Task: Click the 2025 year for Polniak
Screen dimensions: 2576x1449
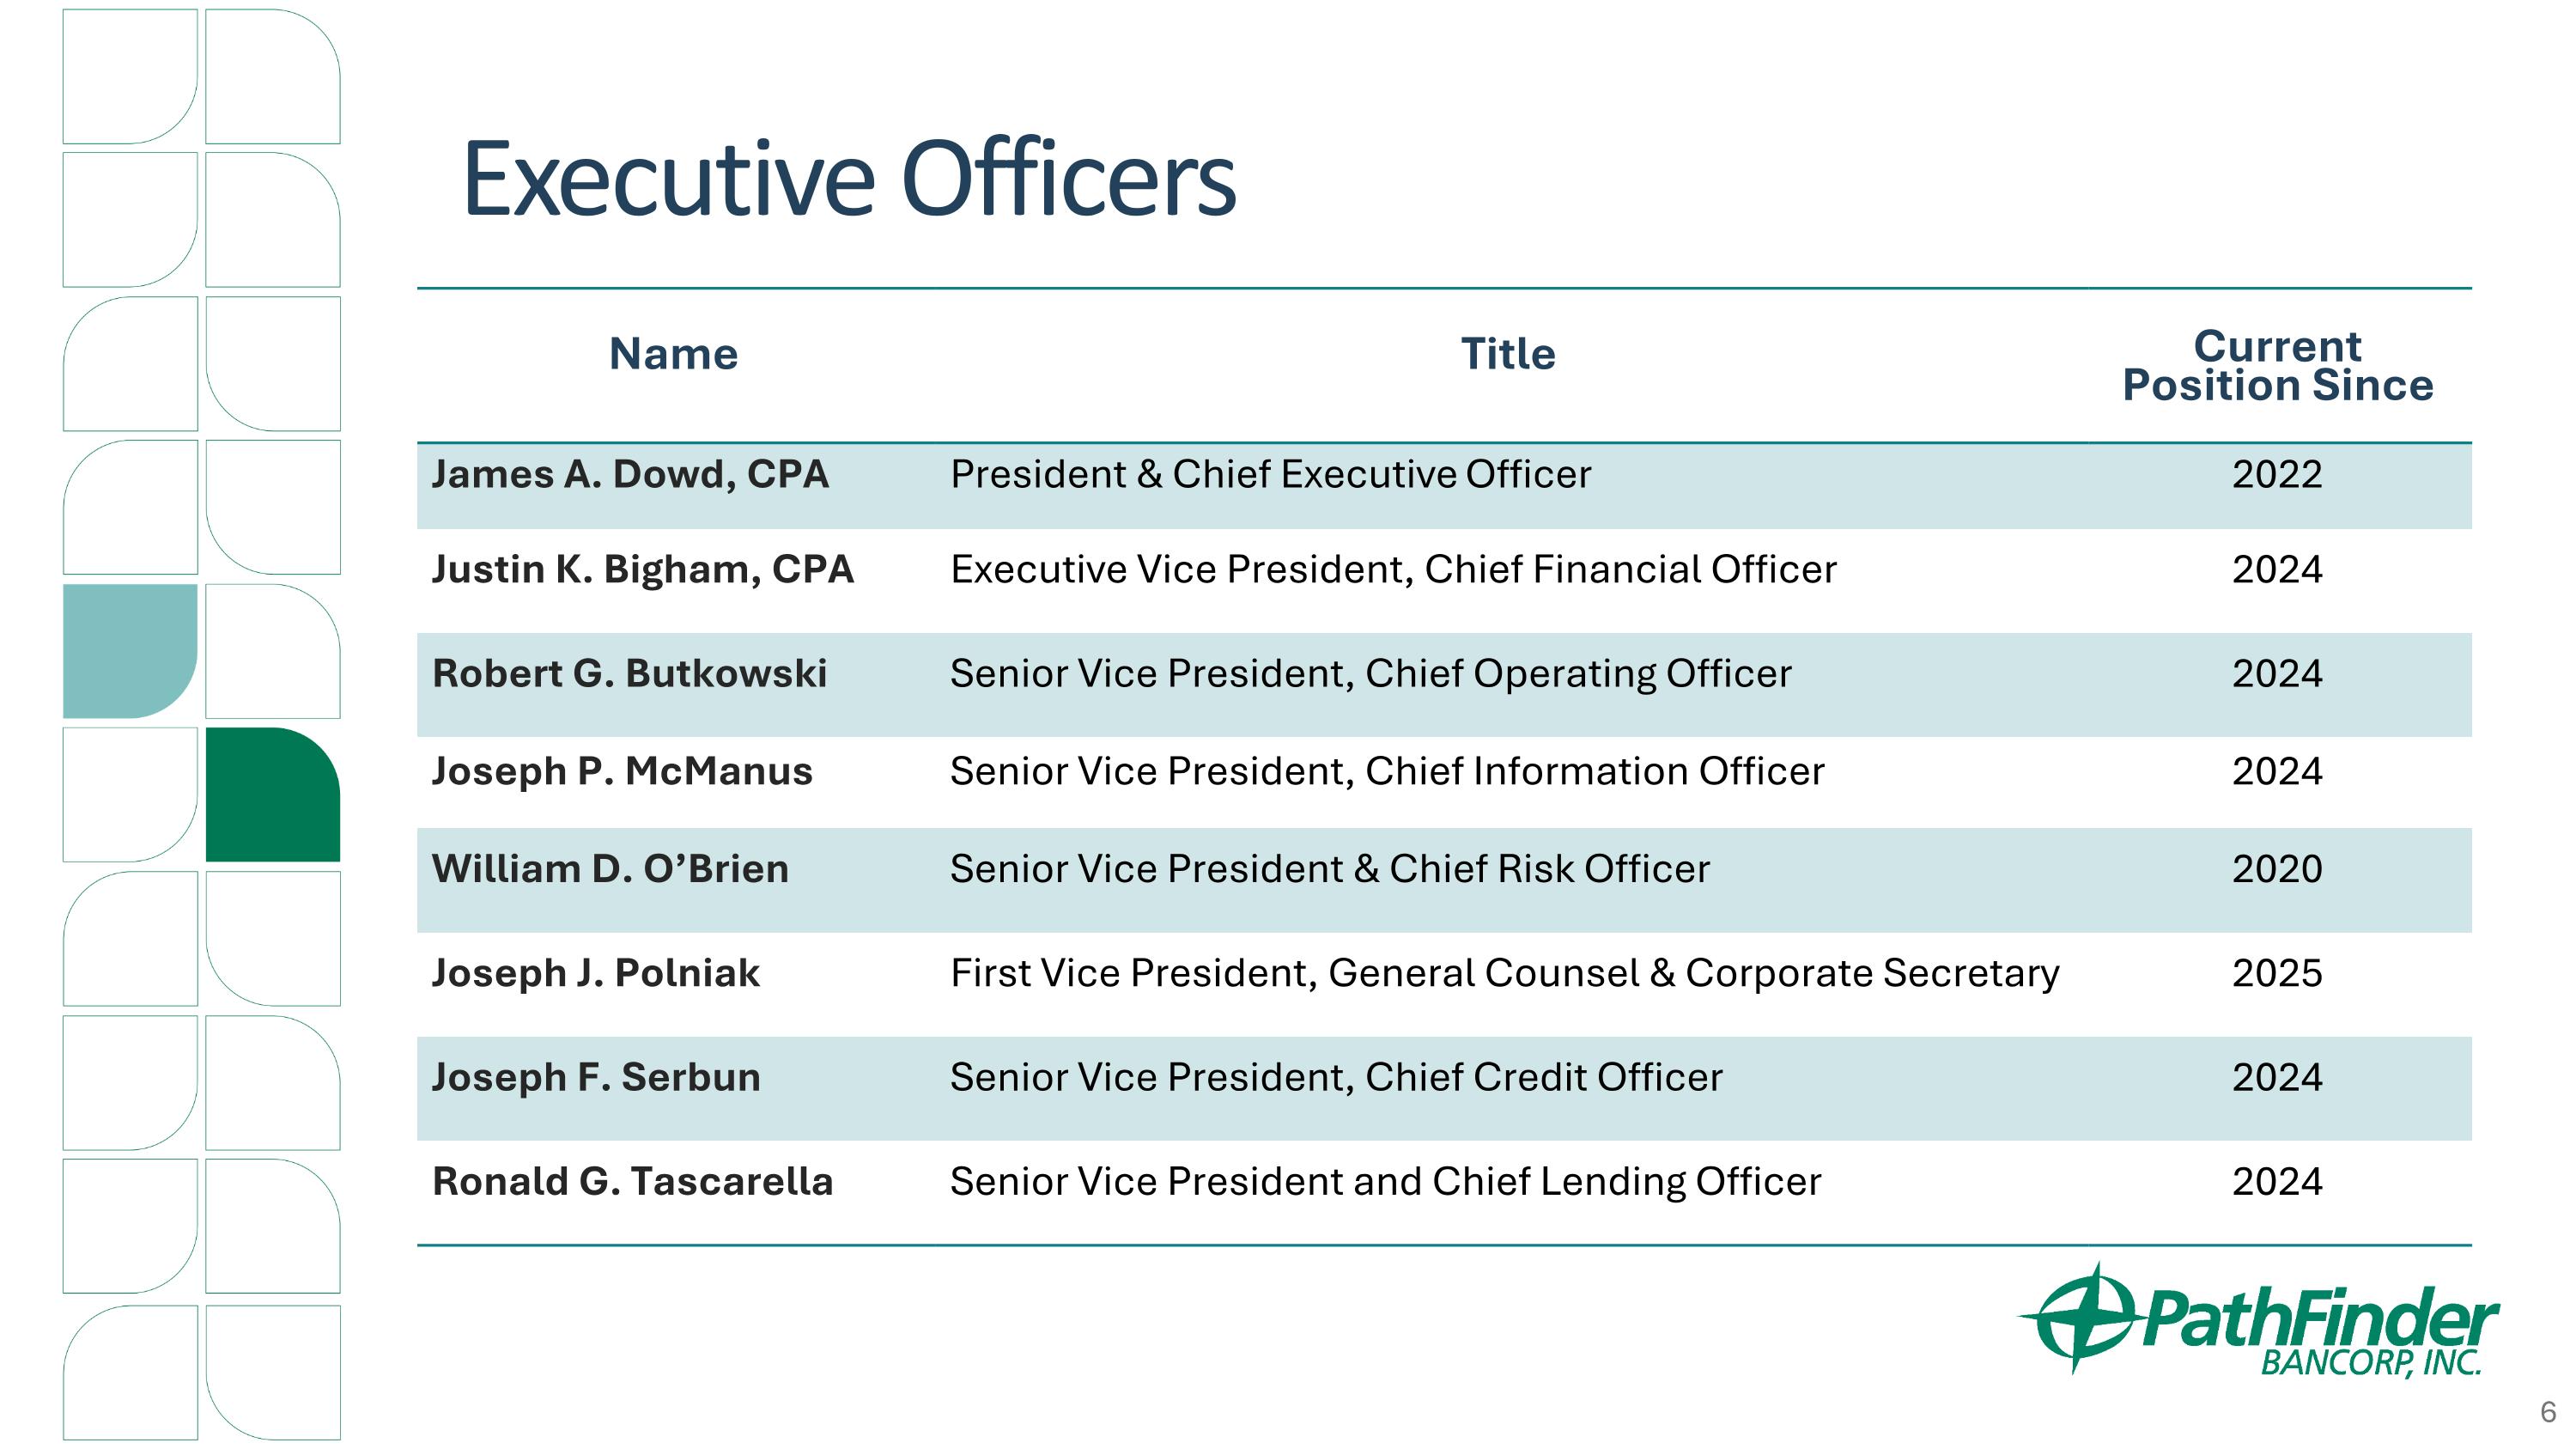Action: coord(2277,973)
